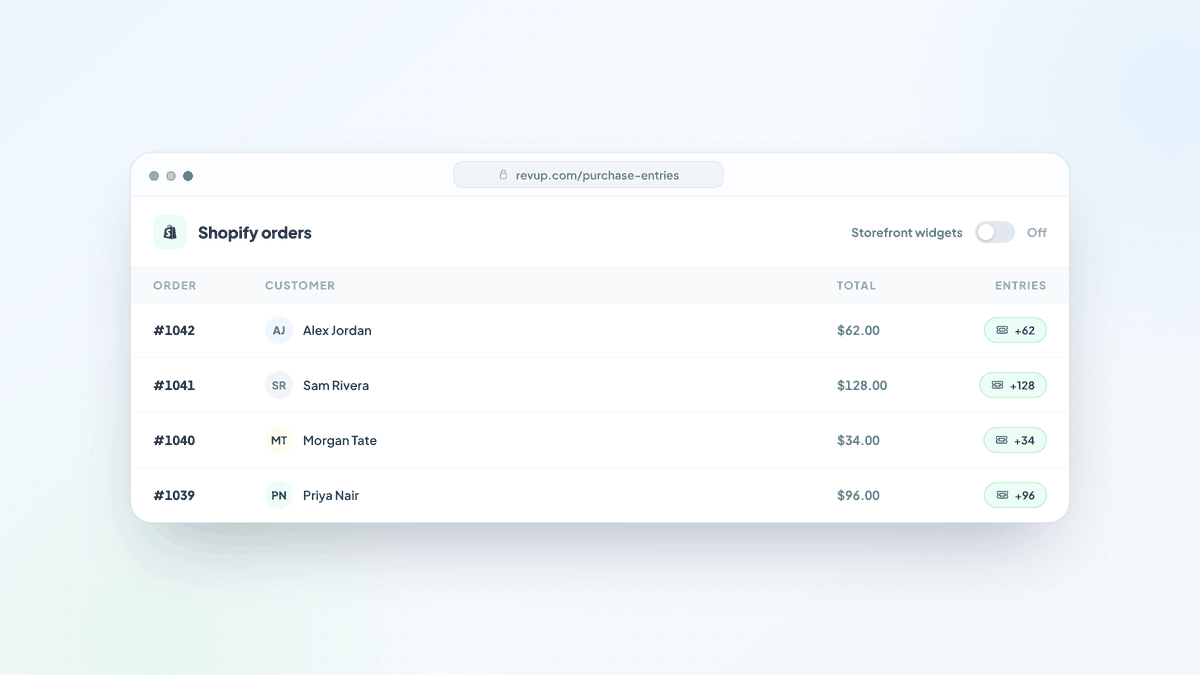Screen dimensions: 1200x675
Task: Click the revup.com/purchase-entries address bar
Action: (588, 175)
